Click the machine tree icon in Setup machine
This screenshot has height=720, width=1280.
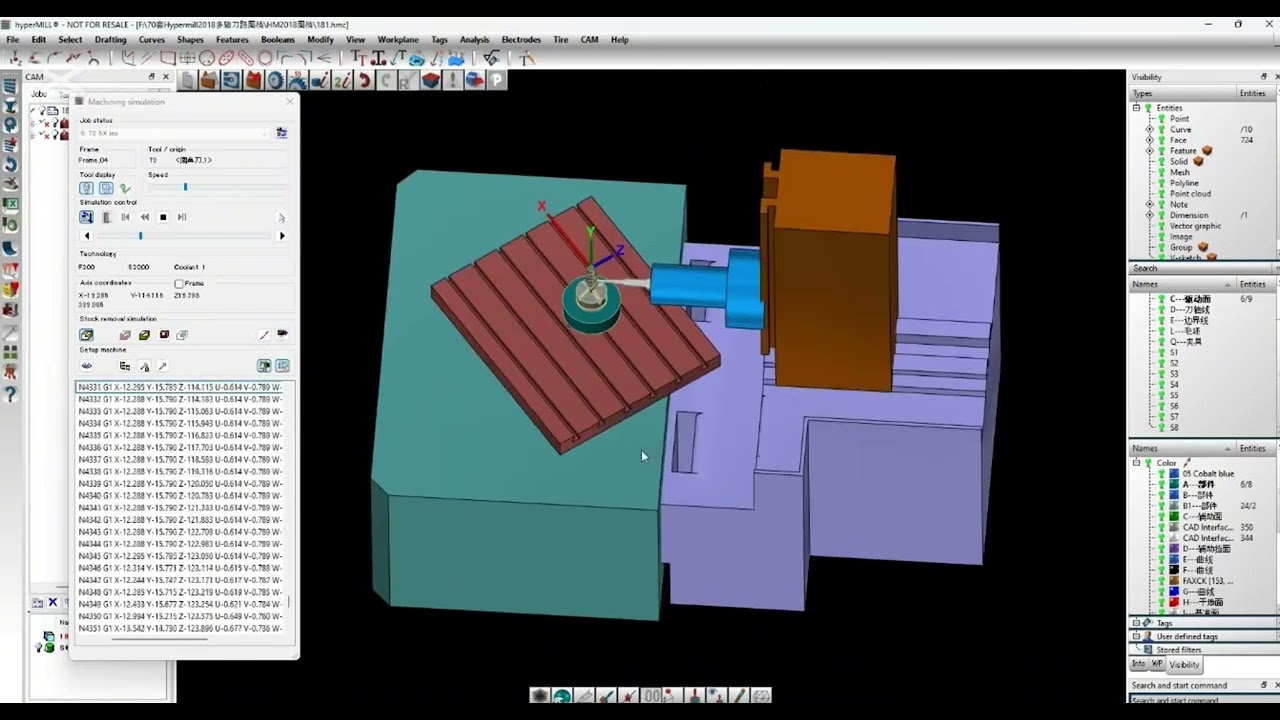(125, 366)
